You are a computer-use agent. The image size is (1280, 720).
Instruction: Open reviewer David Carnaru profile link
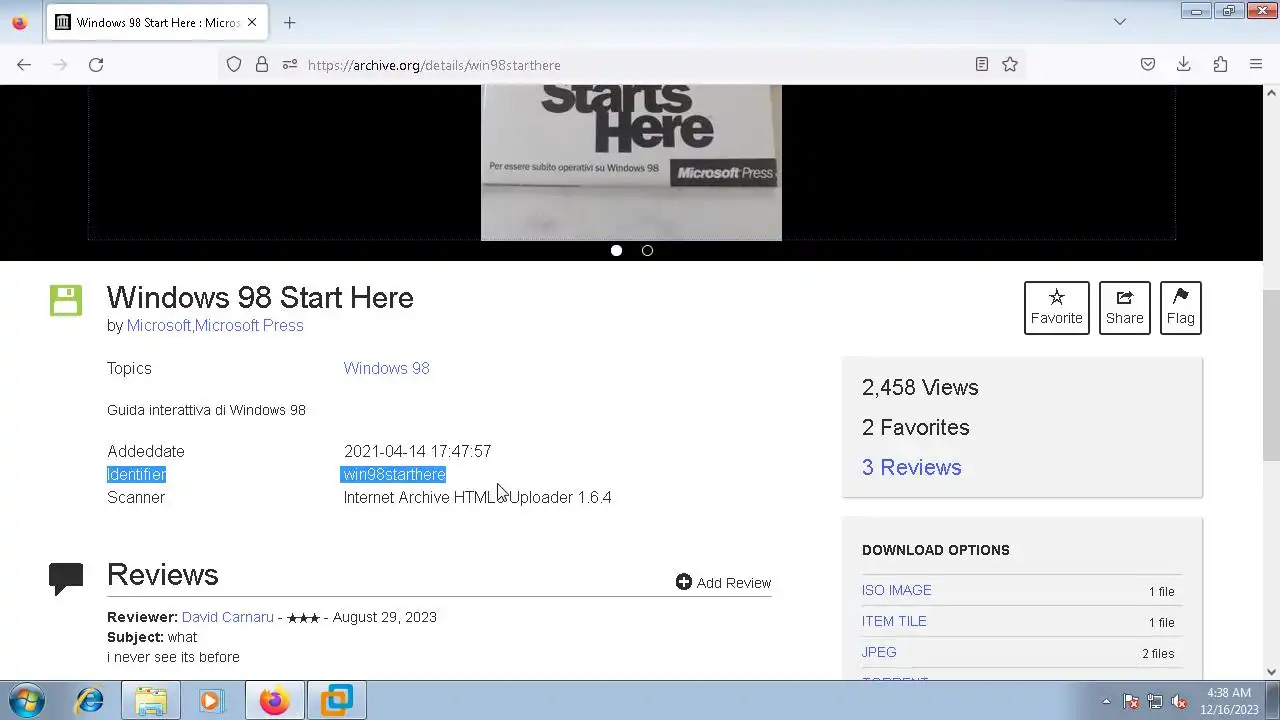click(x=227, y=617)
